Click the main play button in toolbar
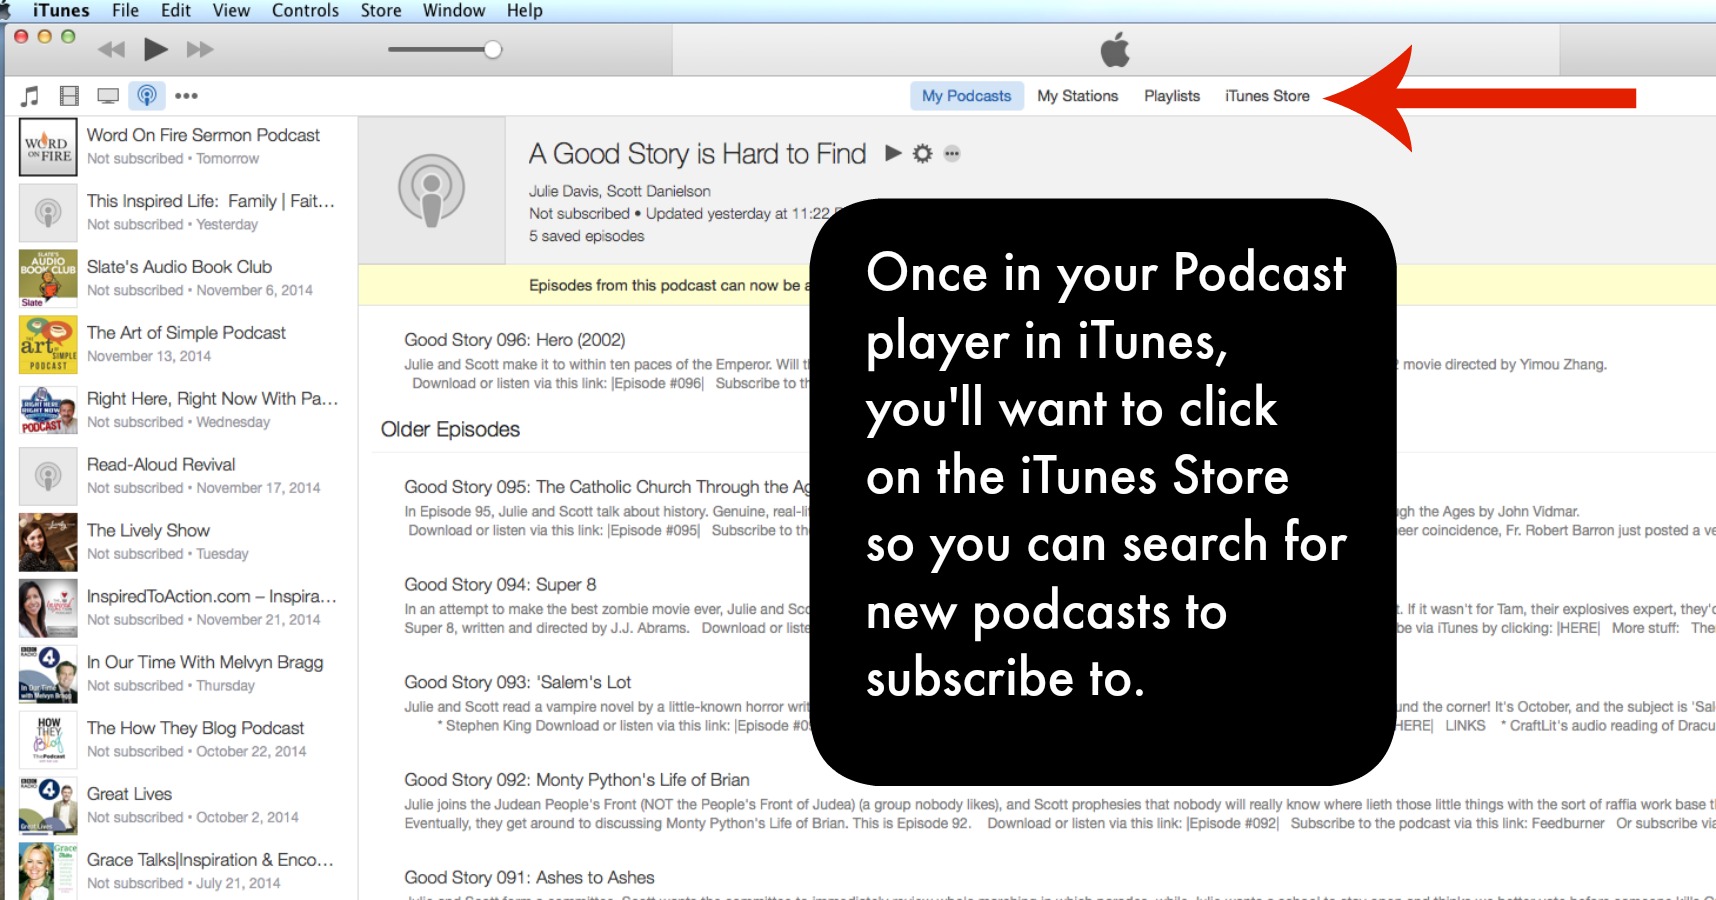This screenshot has height=900, width=1716. 156,49
